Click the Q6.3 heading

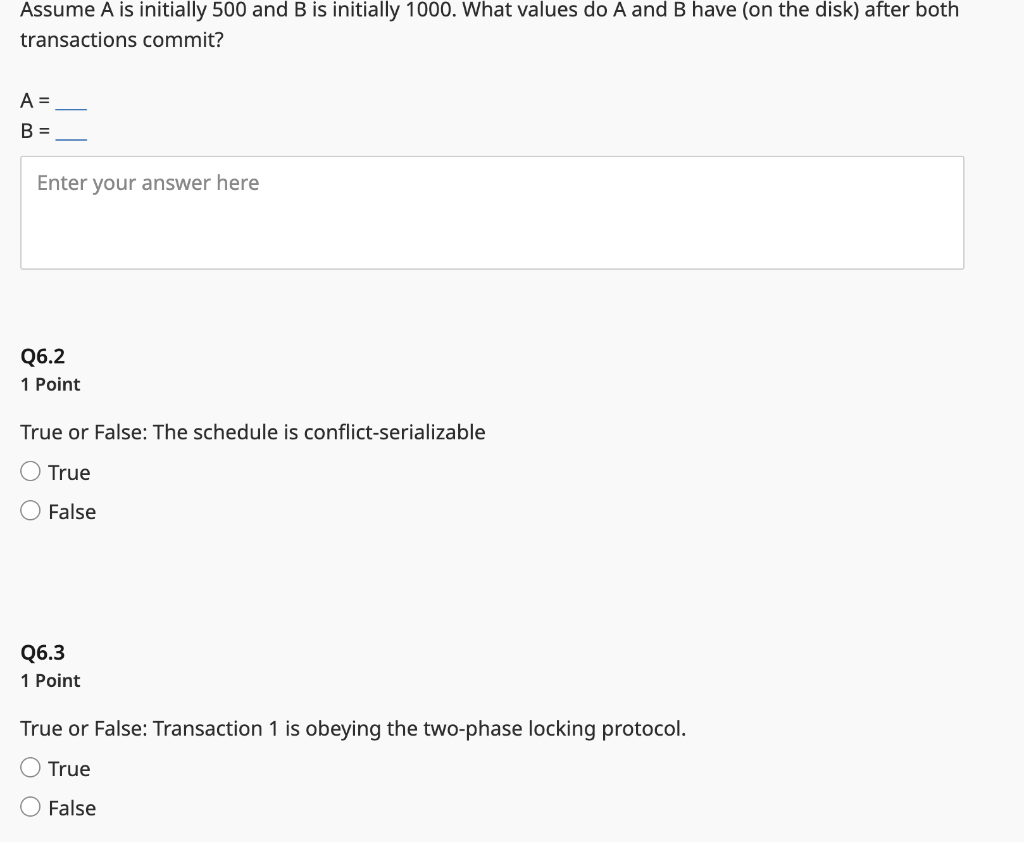pos(42,652)
